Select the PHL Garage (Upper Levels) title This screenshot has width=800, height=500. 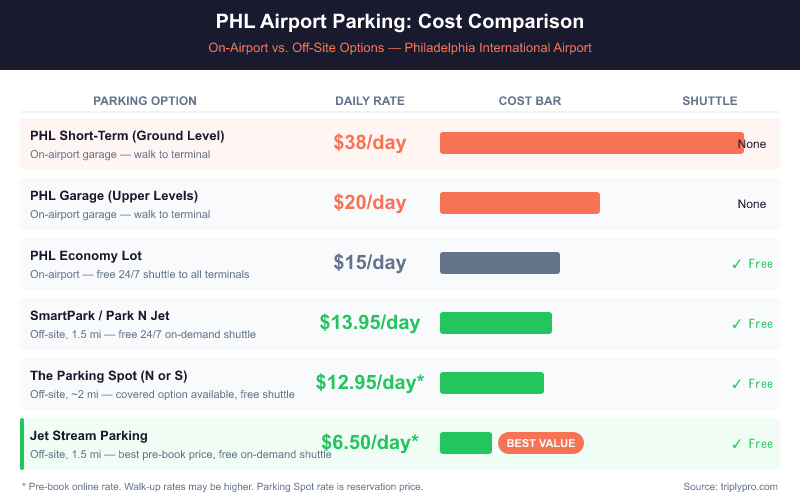pos(114,195)
